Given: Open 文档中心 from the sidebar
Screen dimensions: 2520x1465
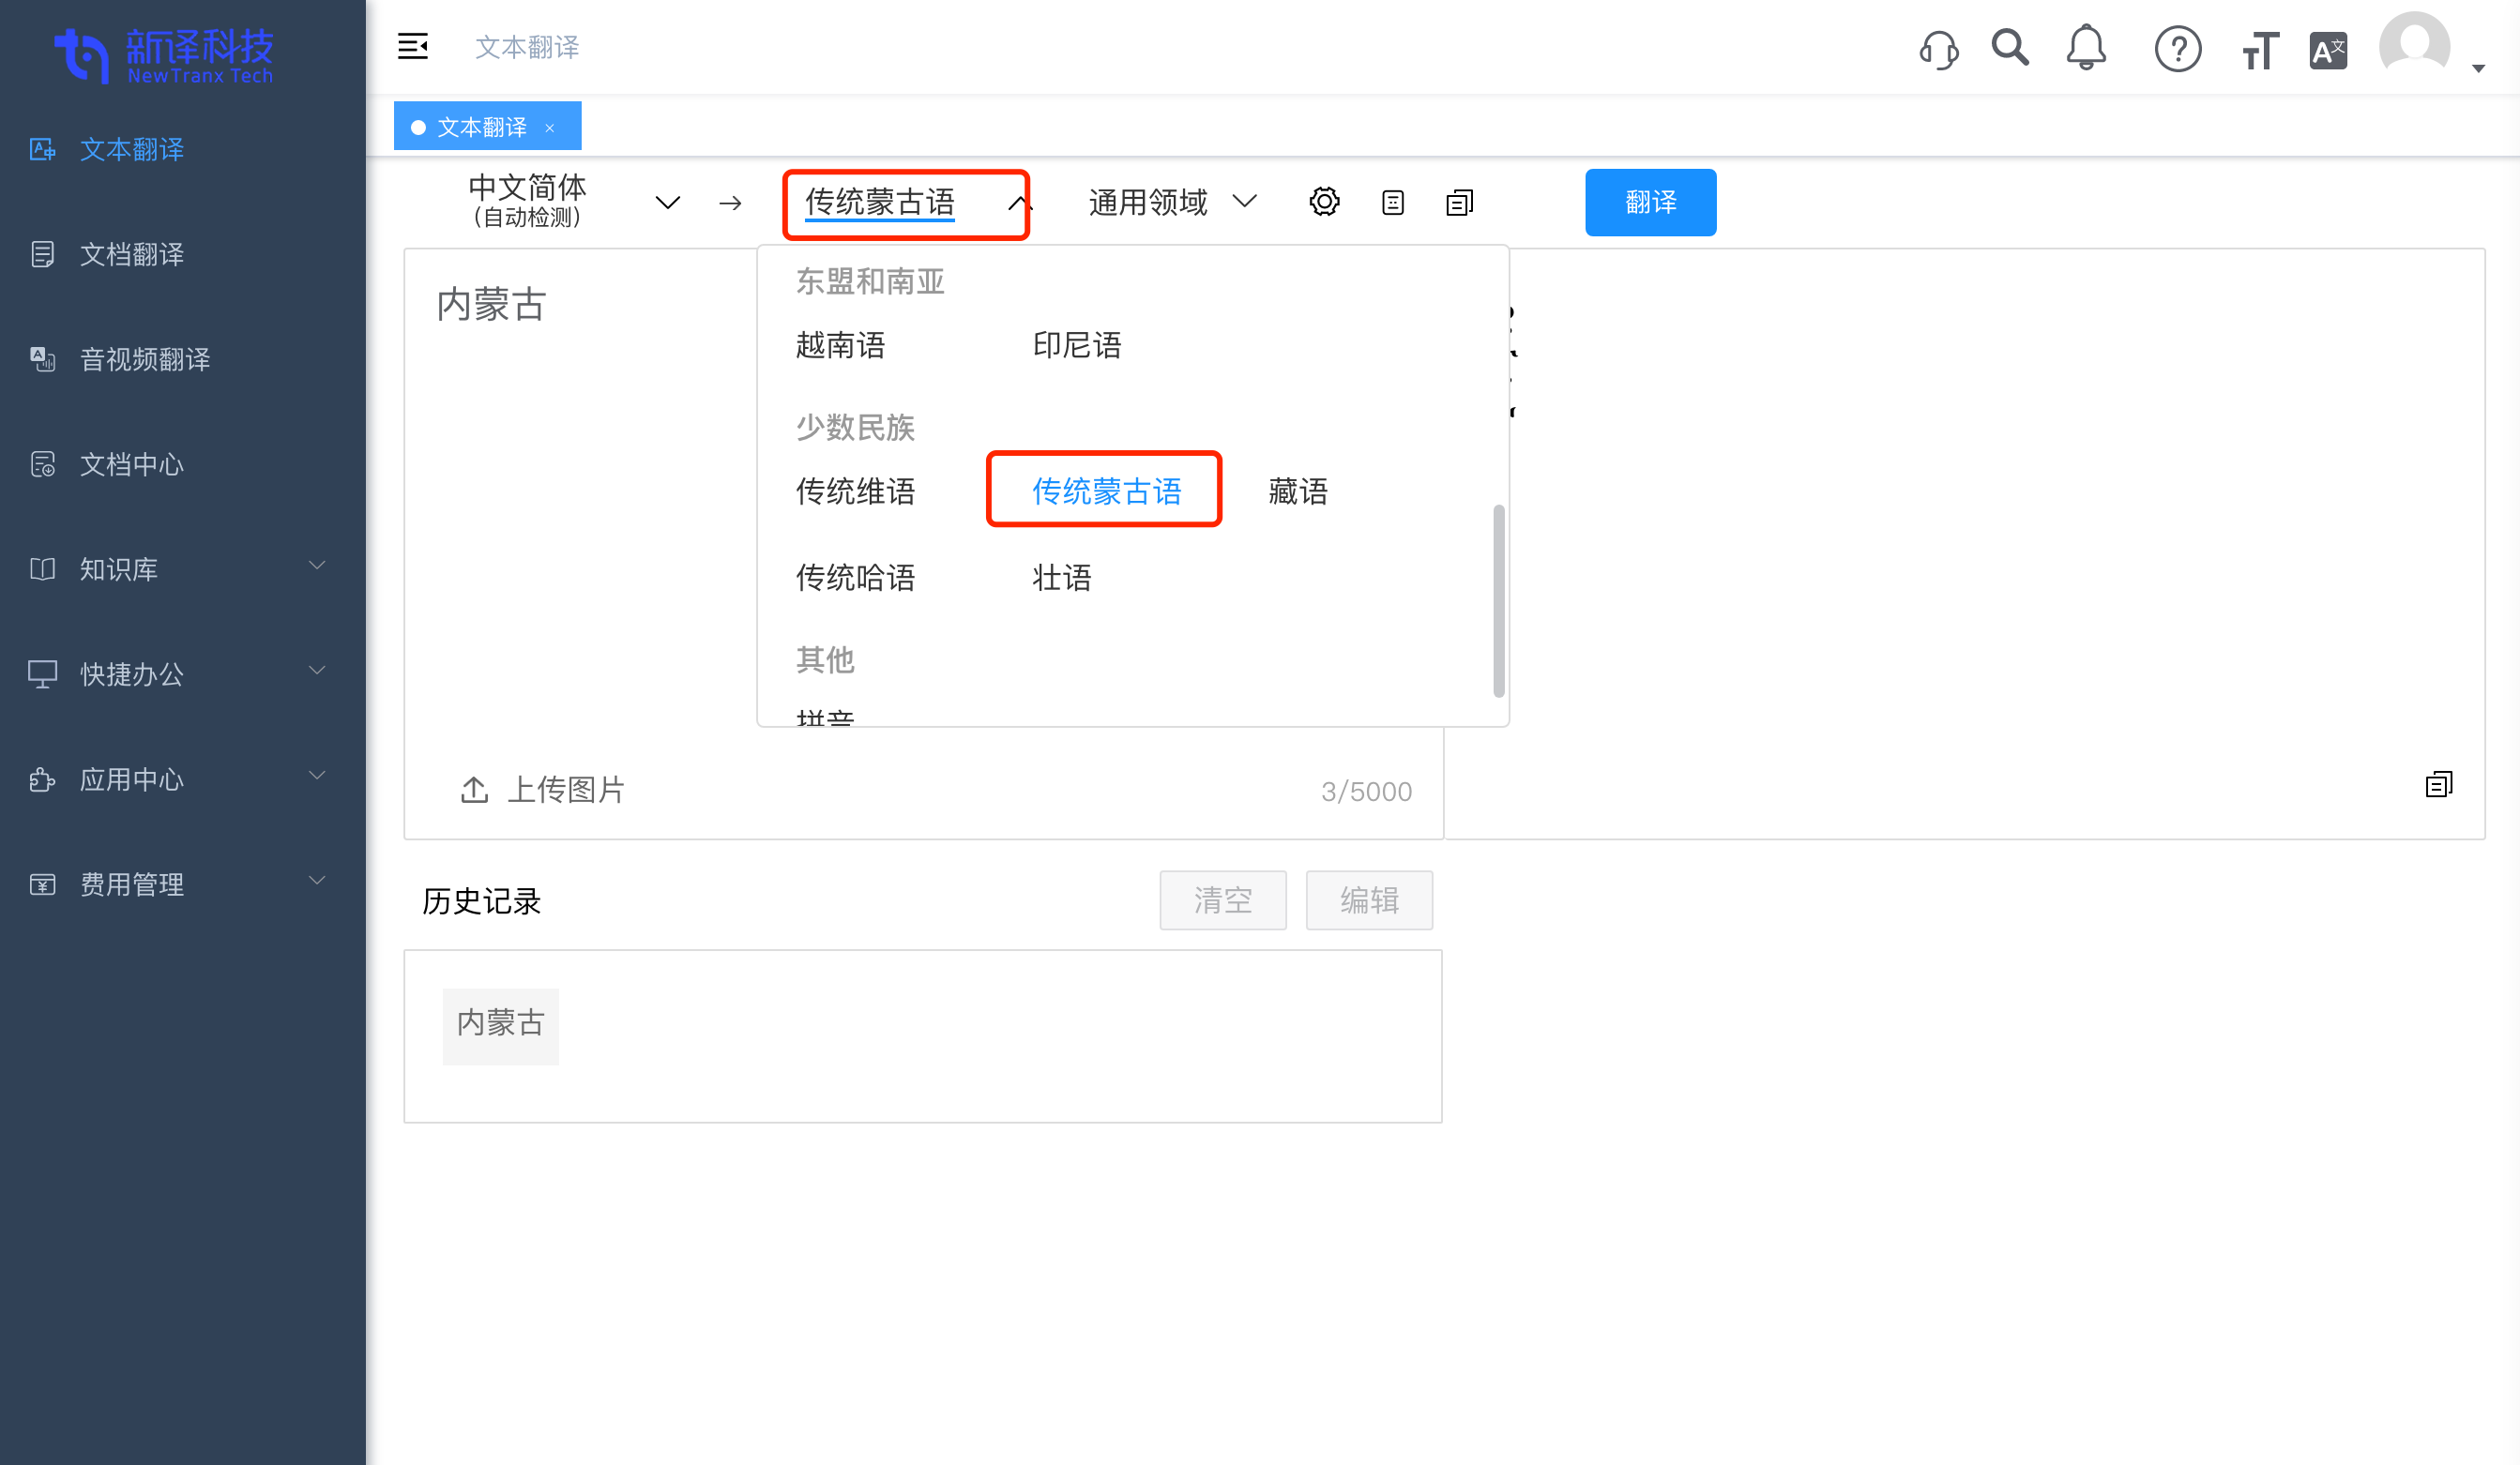Looking at the screenshot, I should click(131, 464).
